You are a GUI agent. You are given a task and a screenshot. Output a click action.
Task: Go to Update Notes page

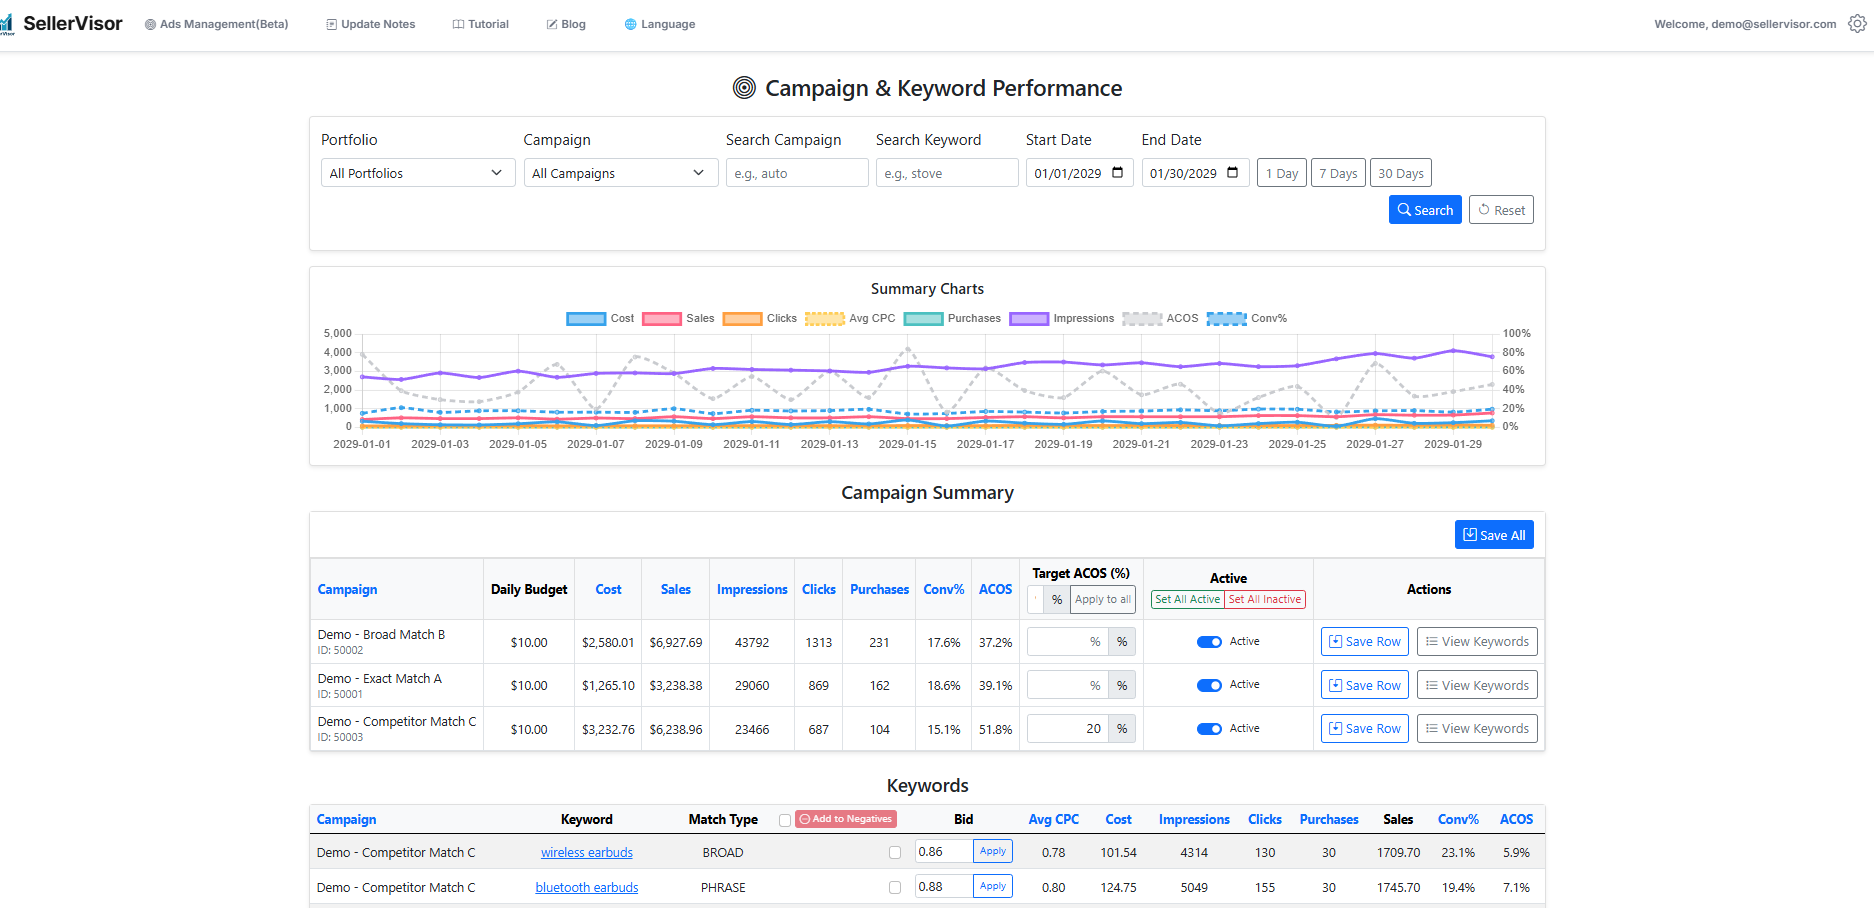pos(370,24)
